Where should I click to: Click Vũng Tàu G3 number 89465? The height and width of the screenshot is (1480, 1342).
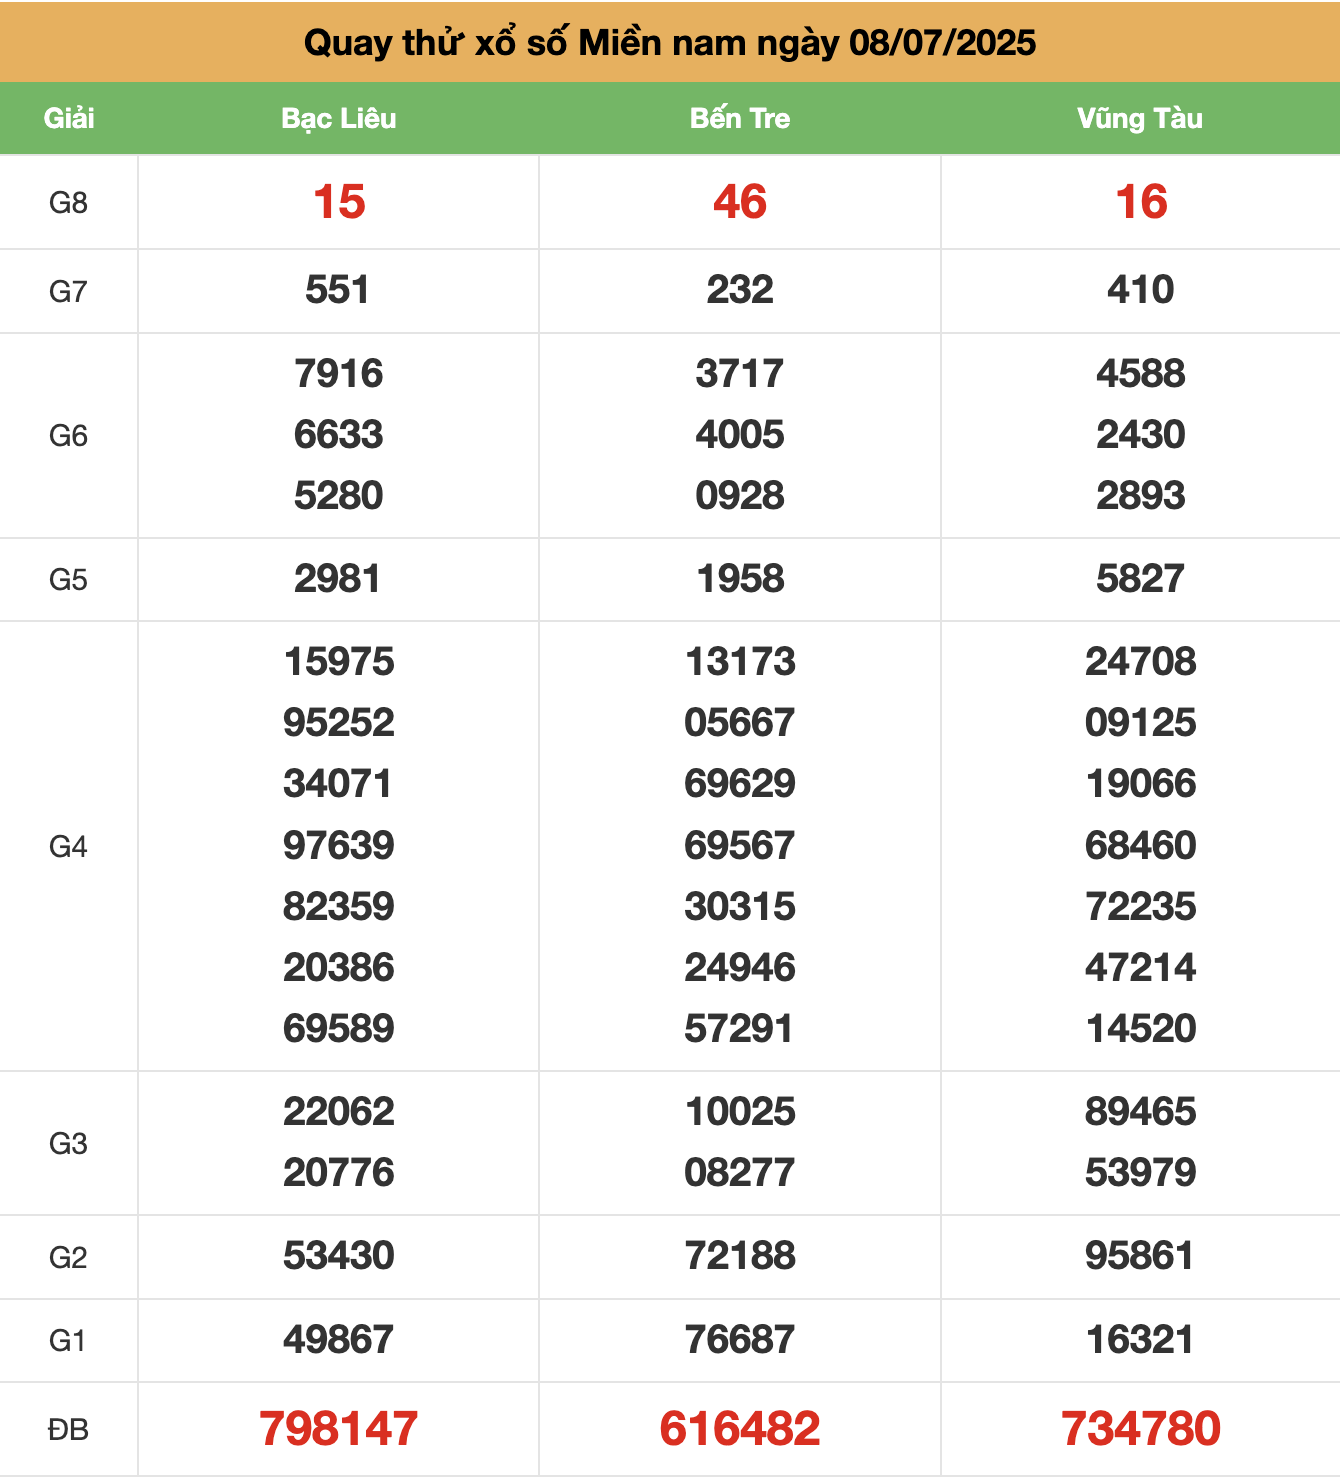coord(1141,1112)
